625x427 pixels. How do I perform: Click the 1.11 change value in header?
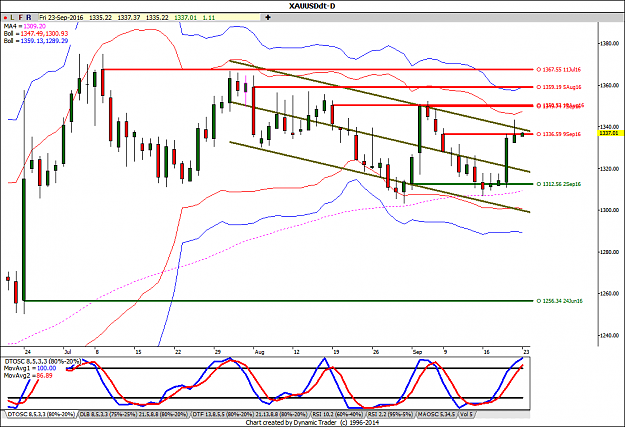pyautogui.click(x=208, y=18)
